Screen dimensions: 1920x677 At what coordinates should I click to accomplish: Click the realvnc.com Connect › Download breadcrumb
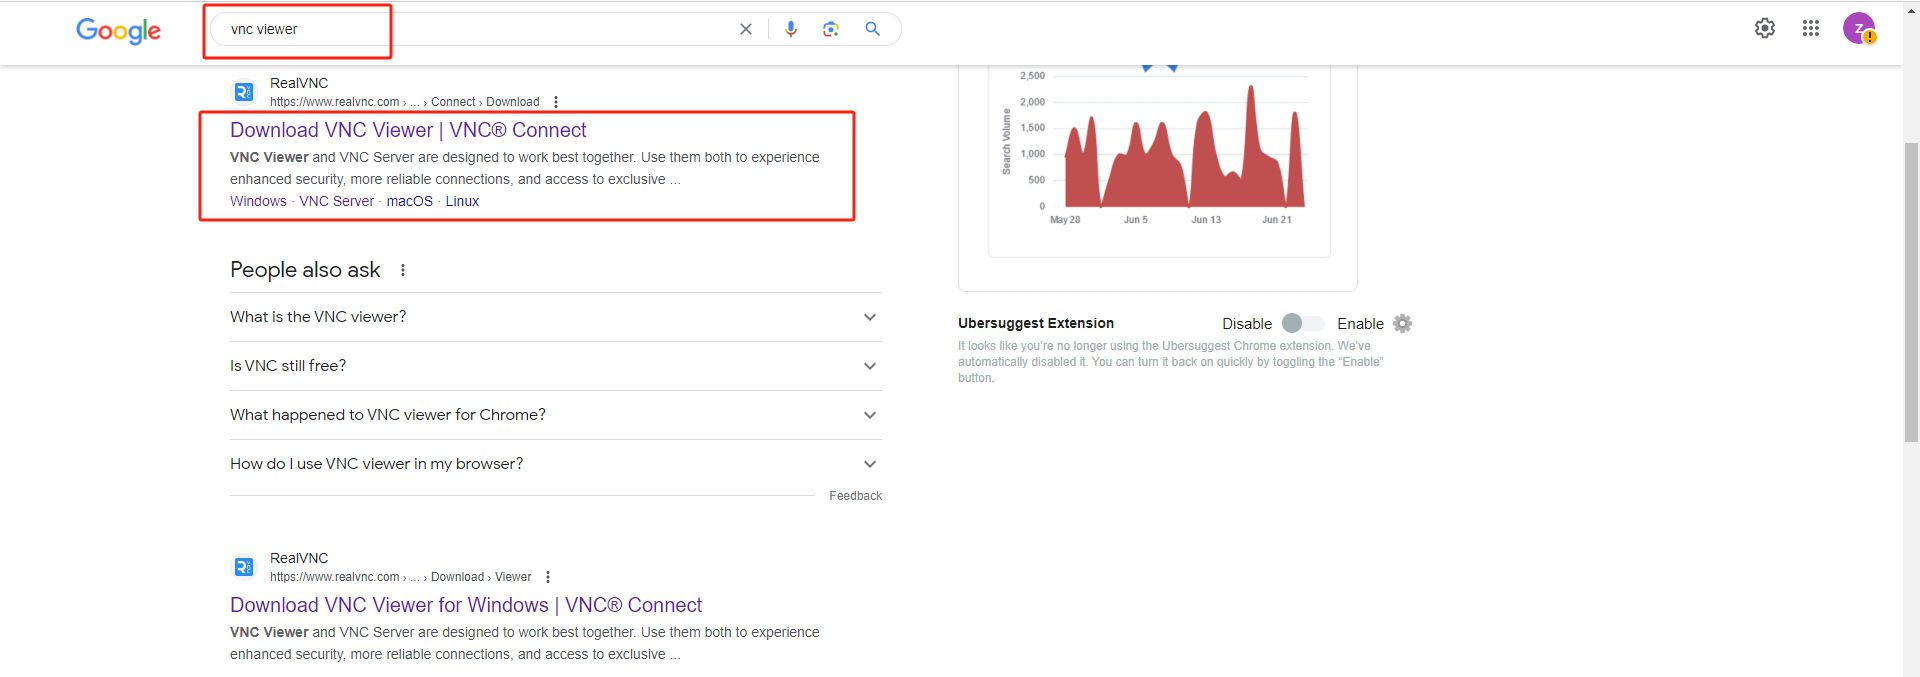404,102
